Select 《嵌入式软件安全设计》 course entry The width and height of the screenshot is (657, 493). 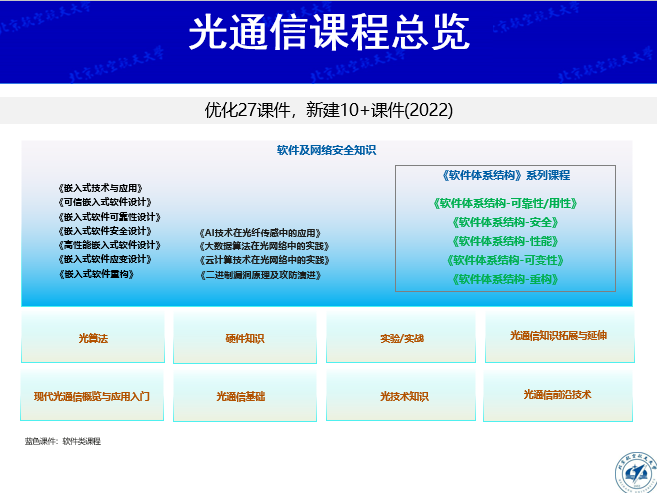click(105, 231)
